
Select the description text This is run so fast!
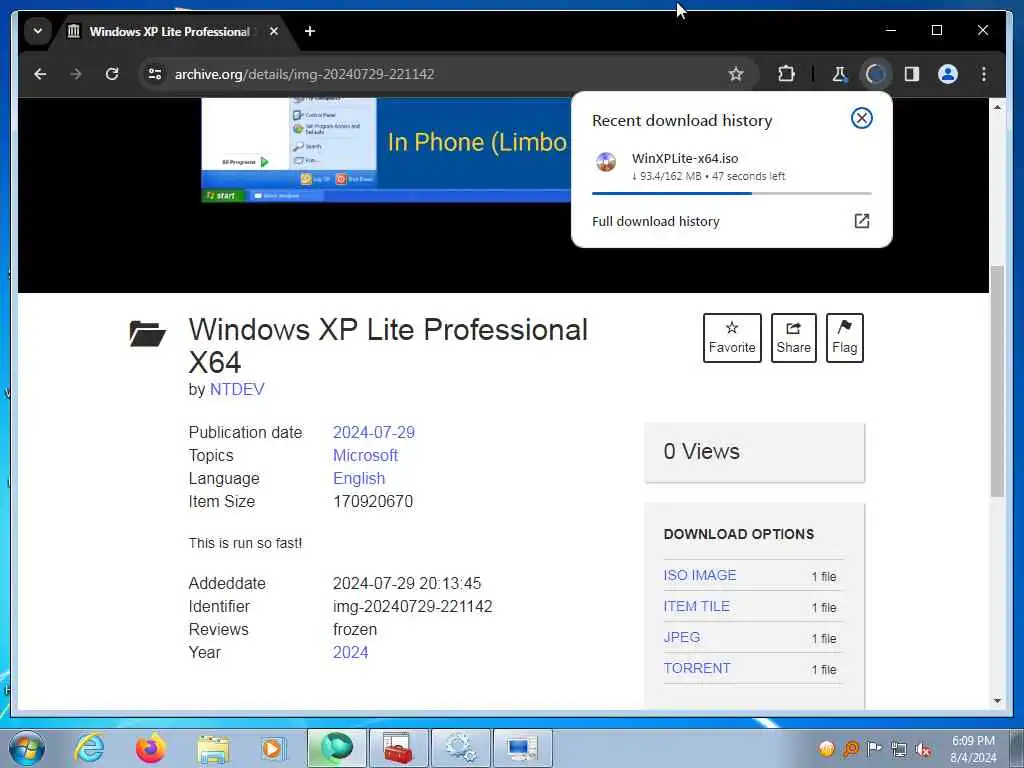coord(246,543)
